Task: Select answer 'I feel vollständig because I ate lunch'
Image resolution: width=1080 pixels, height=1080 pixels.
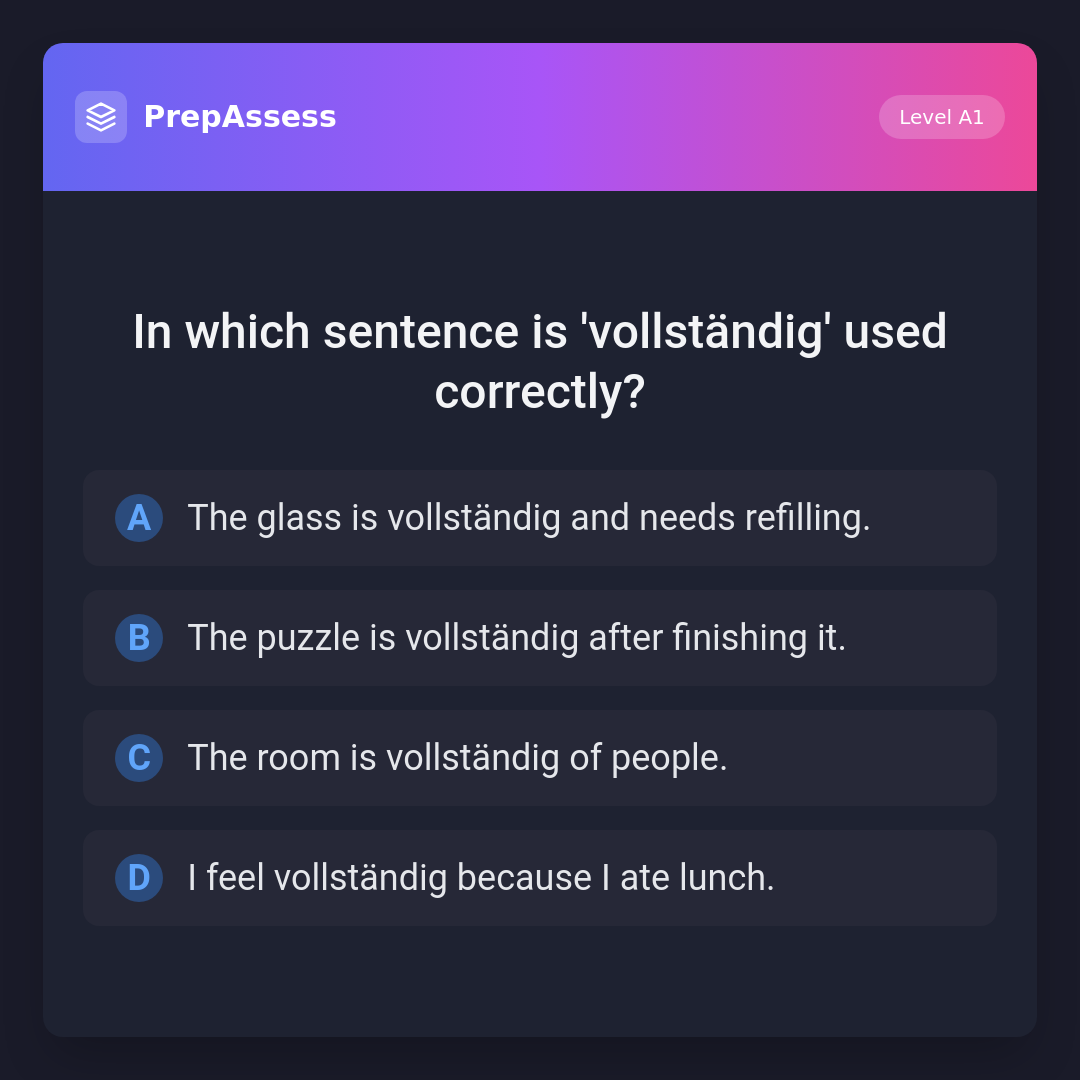Action: [480, 878]
